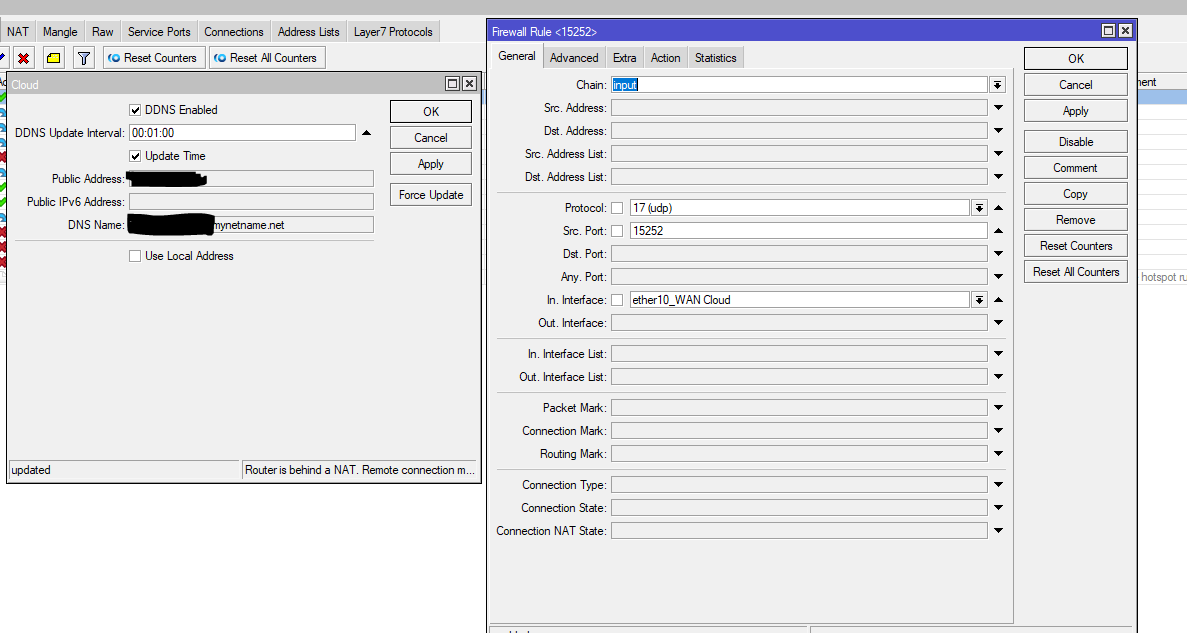Image resolution: width=1187 pixels, height=633 pixels.
Task: Click the Src. Port field showing 15252
Action: [808, 231]
